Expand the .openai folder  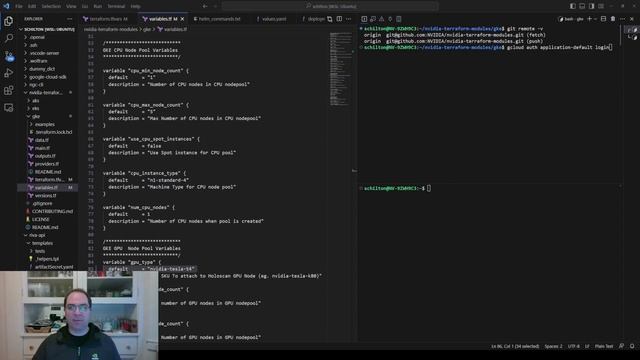(x=47, y=37)
